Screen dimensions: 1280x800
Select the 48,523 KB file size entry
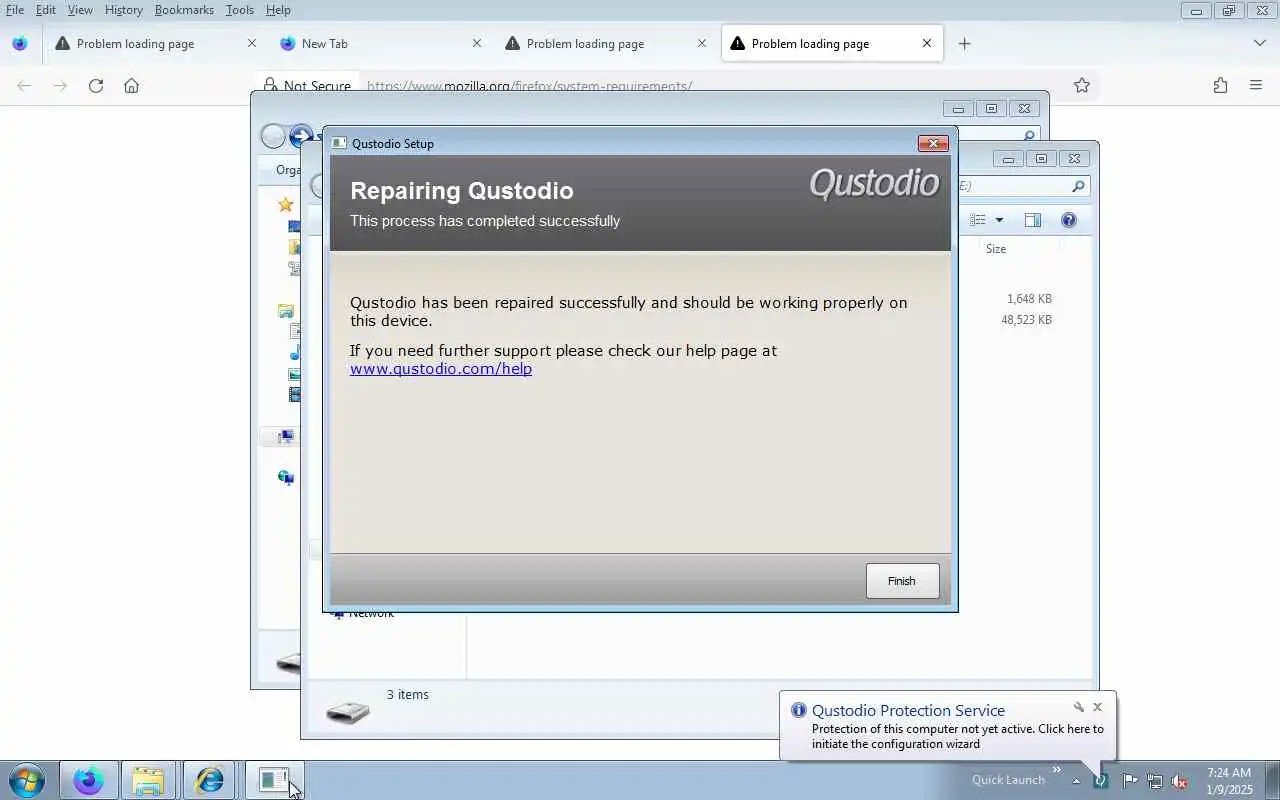click(x=1026, y=320)
